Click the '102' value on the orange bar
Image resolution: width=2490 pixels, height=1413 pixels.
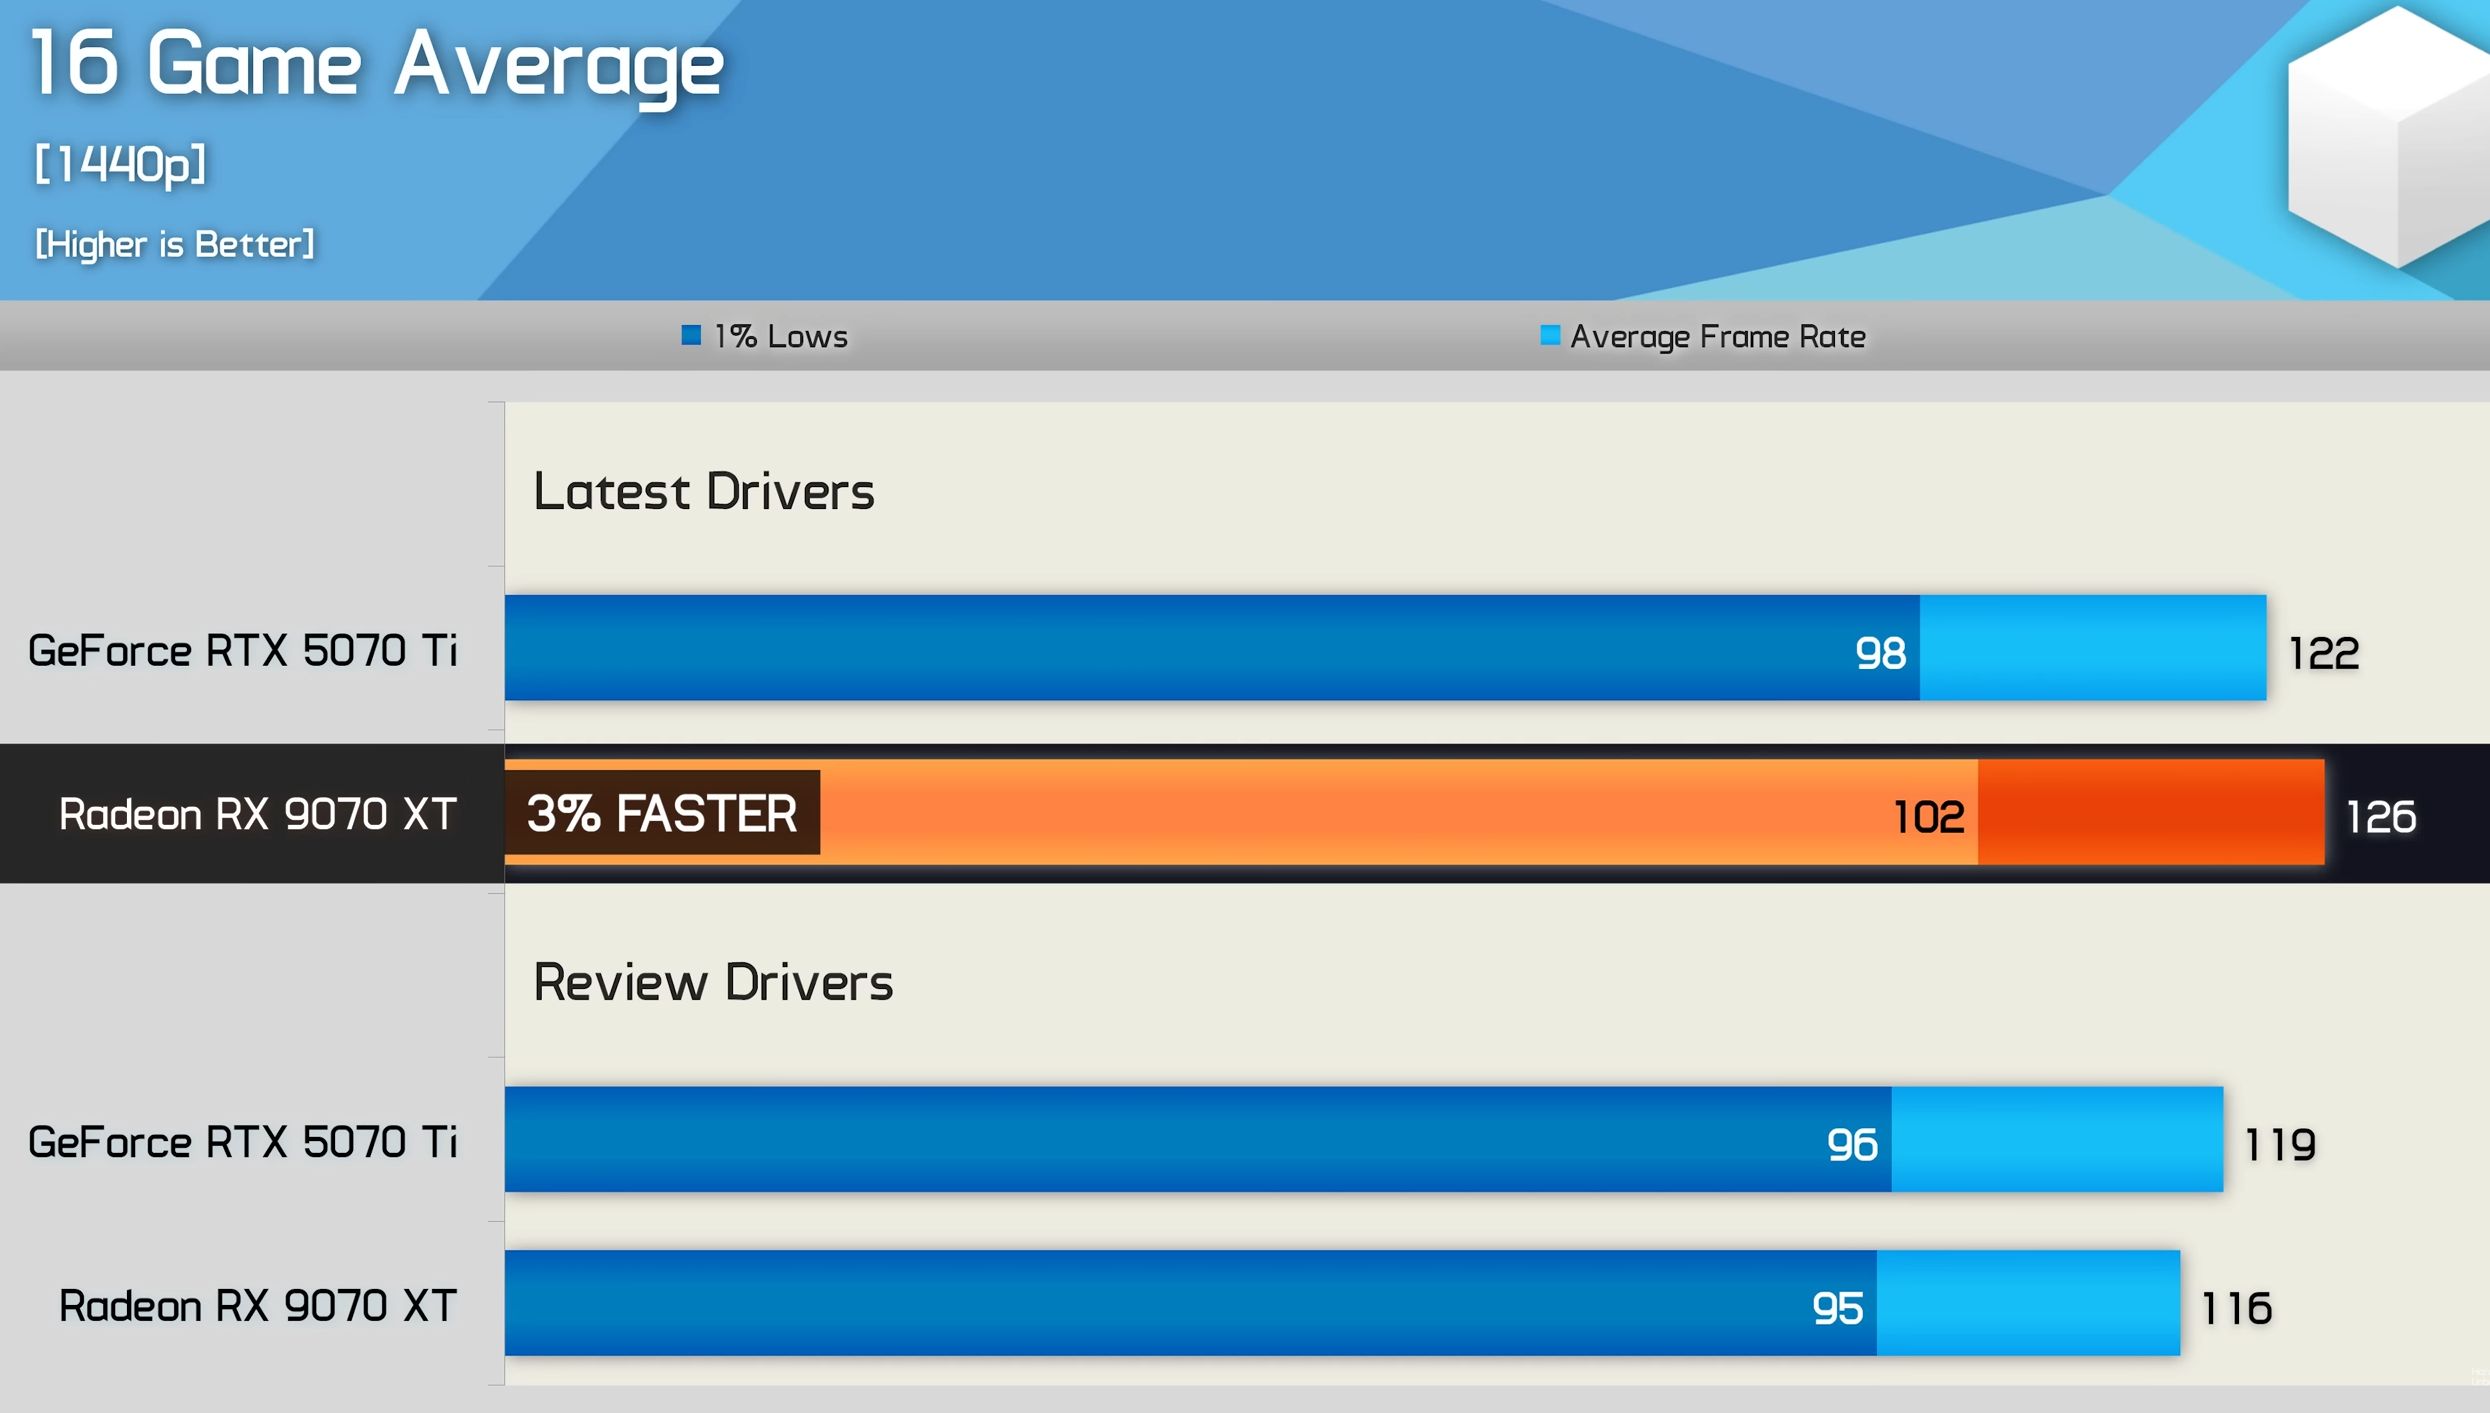1929,818
